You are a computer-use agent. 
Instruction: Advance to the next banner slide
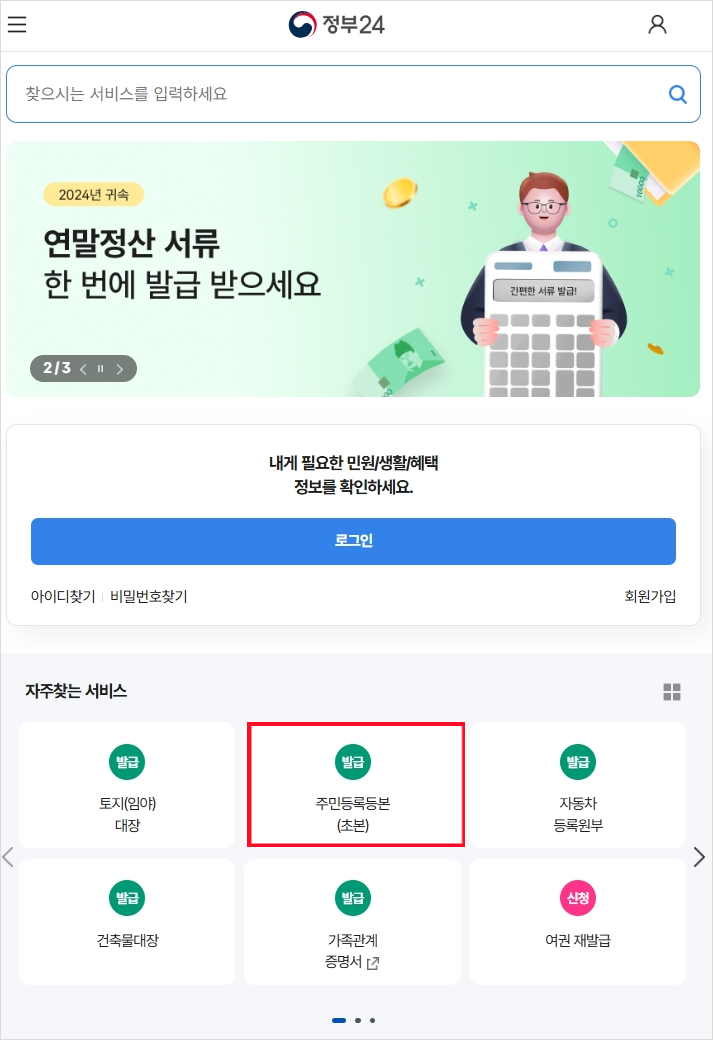pos(120,369)
